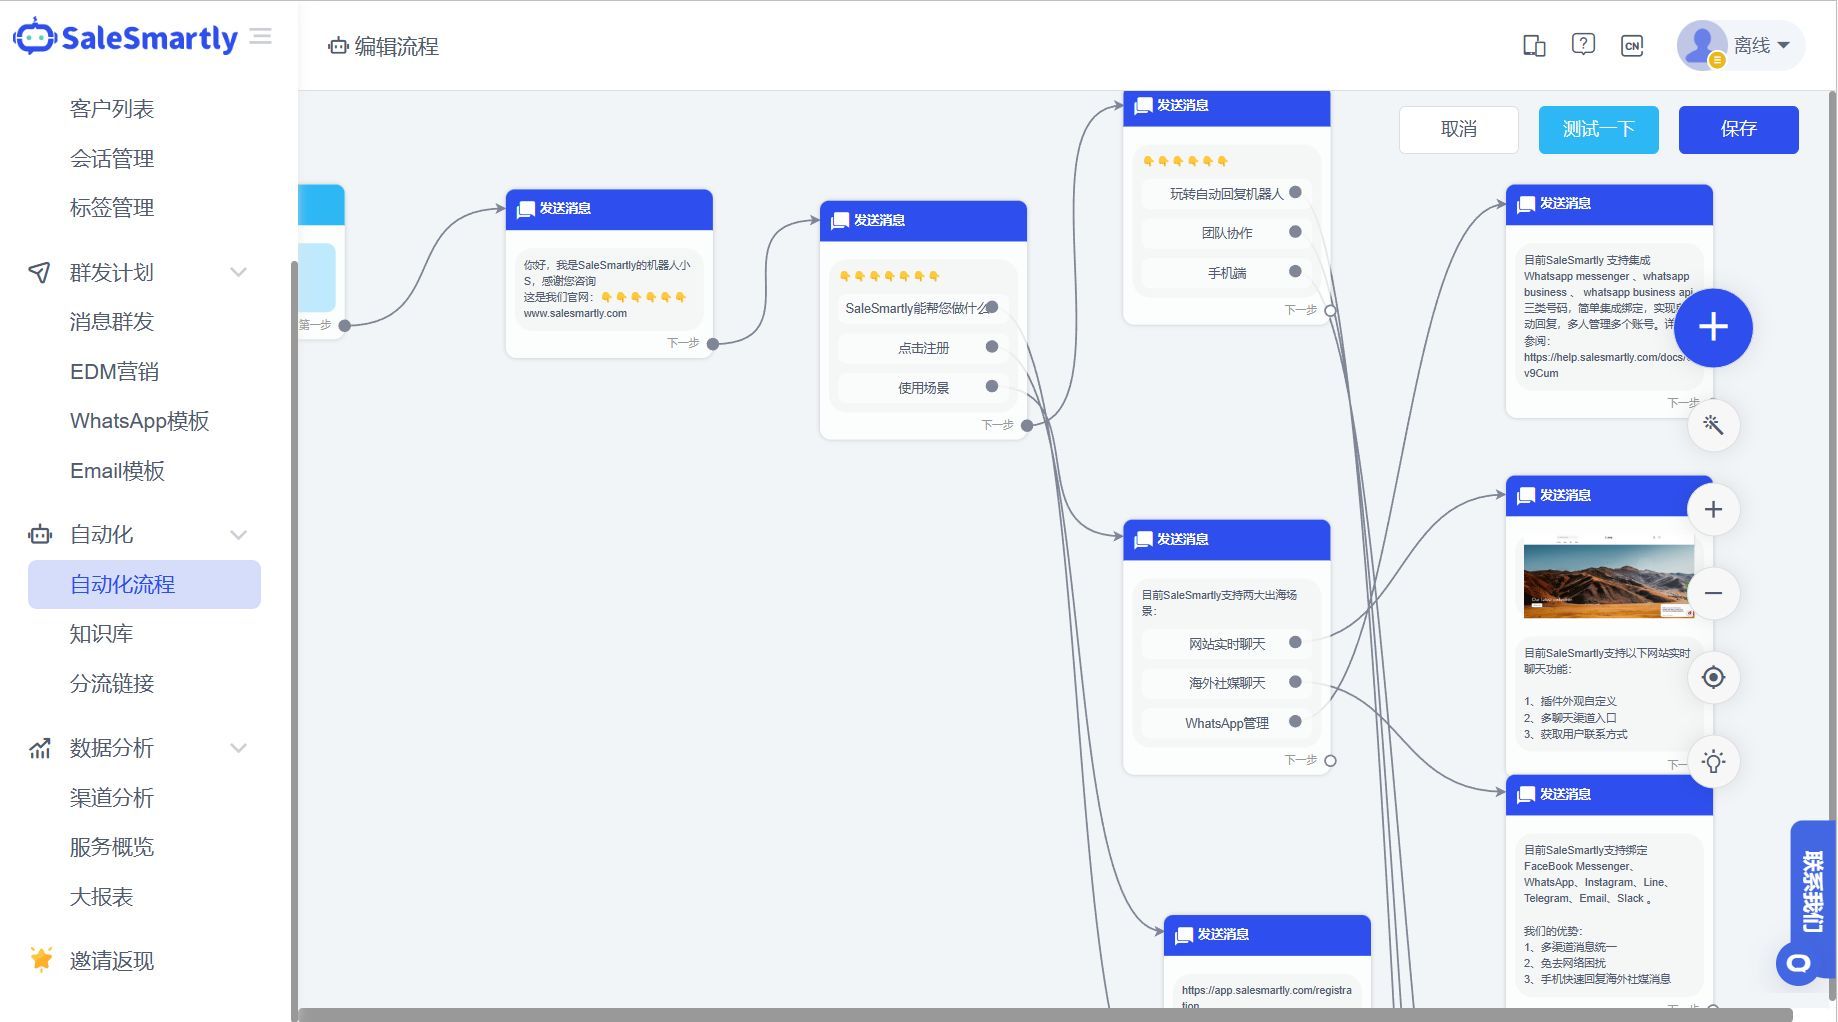Open the device switch icon in header
The width and height of the screenshot is (1838, 1022).
[x=1534, y=45]
